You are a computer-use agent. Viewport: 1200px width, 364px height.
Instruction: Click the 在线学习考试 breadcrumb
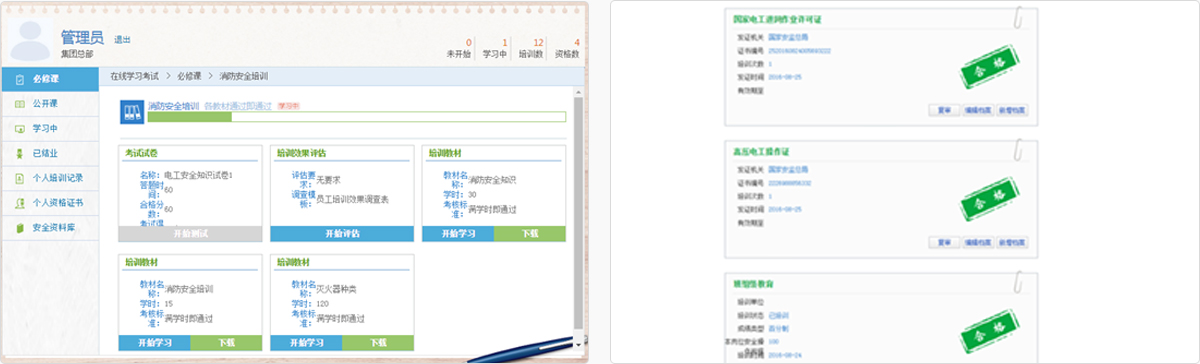pyautogui.click(x=135, y=76)
